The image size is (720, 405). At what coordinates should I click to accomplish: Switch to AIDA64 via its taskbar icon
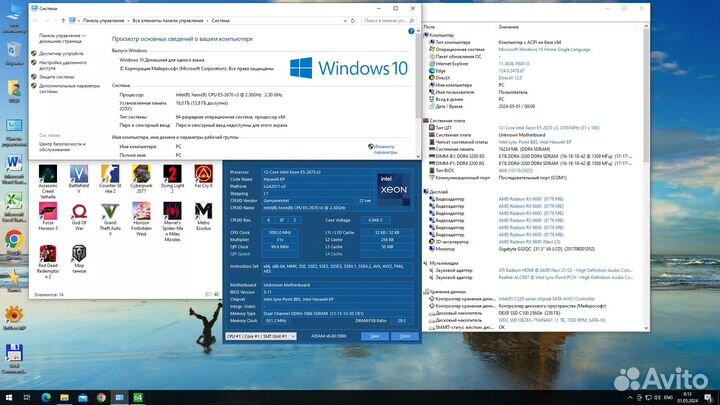[x=138, y=397]
